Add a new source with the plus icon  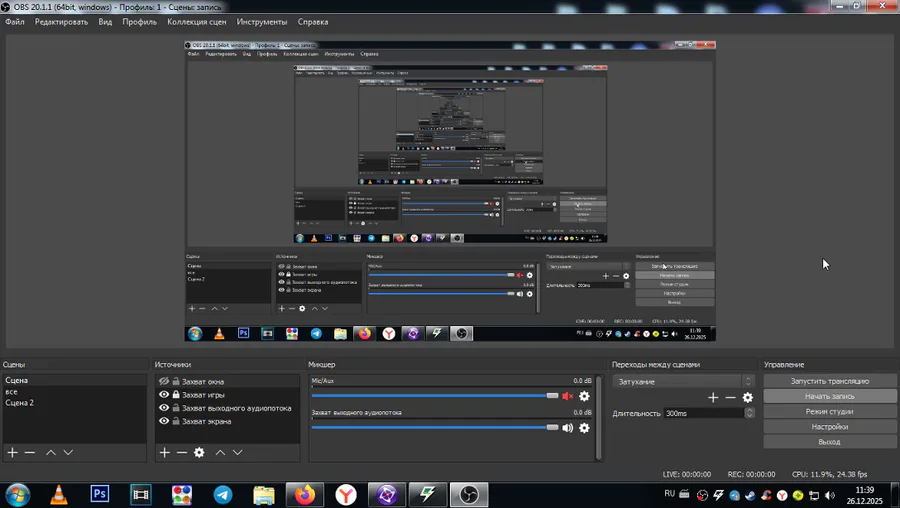click(x=165, y=452)
